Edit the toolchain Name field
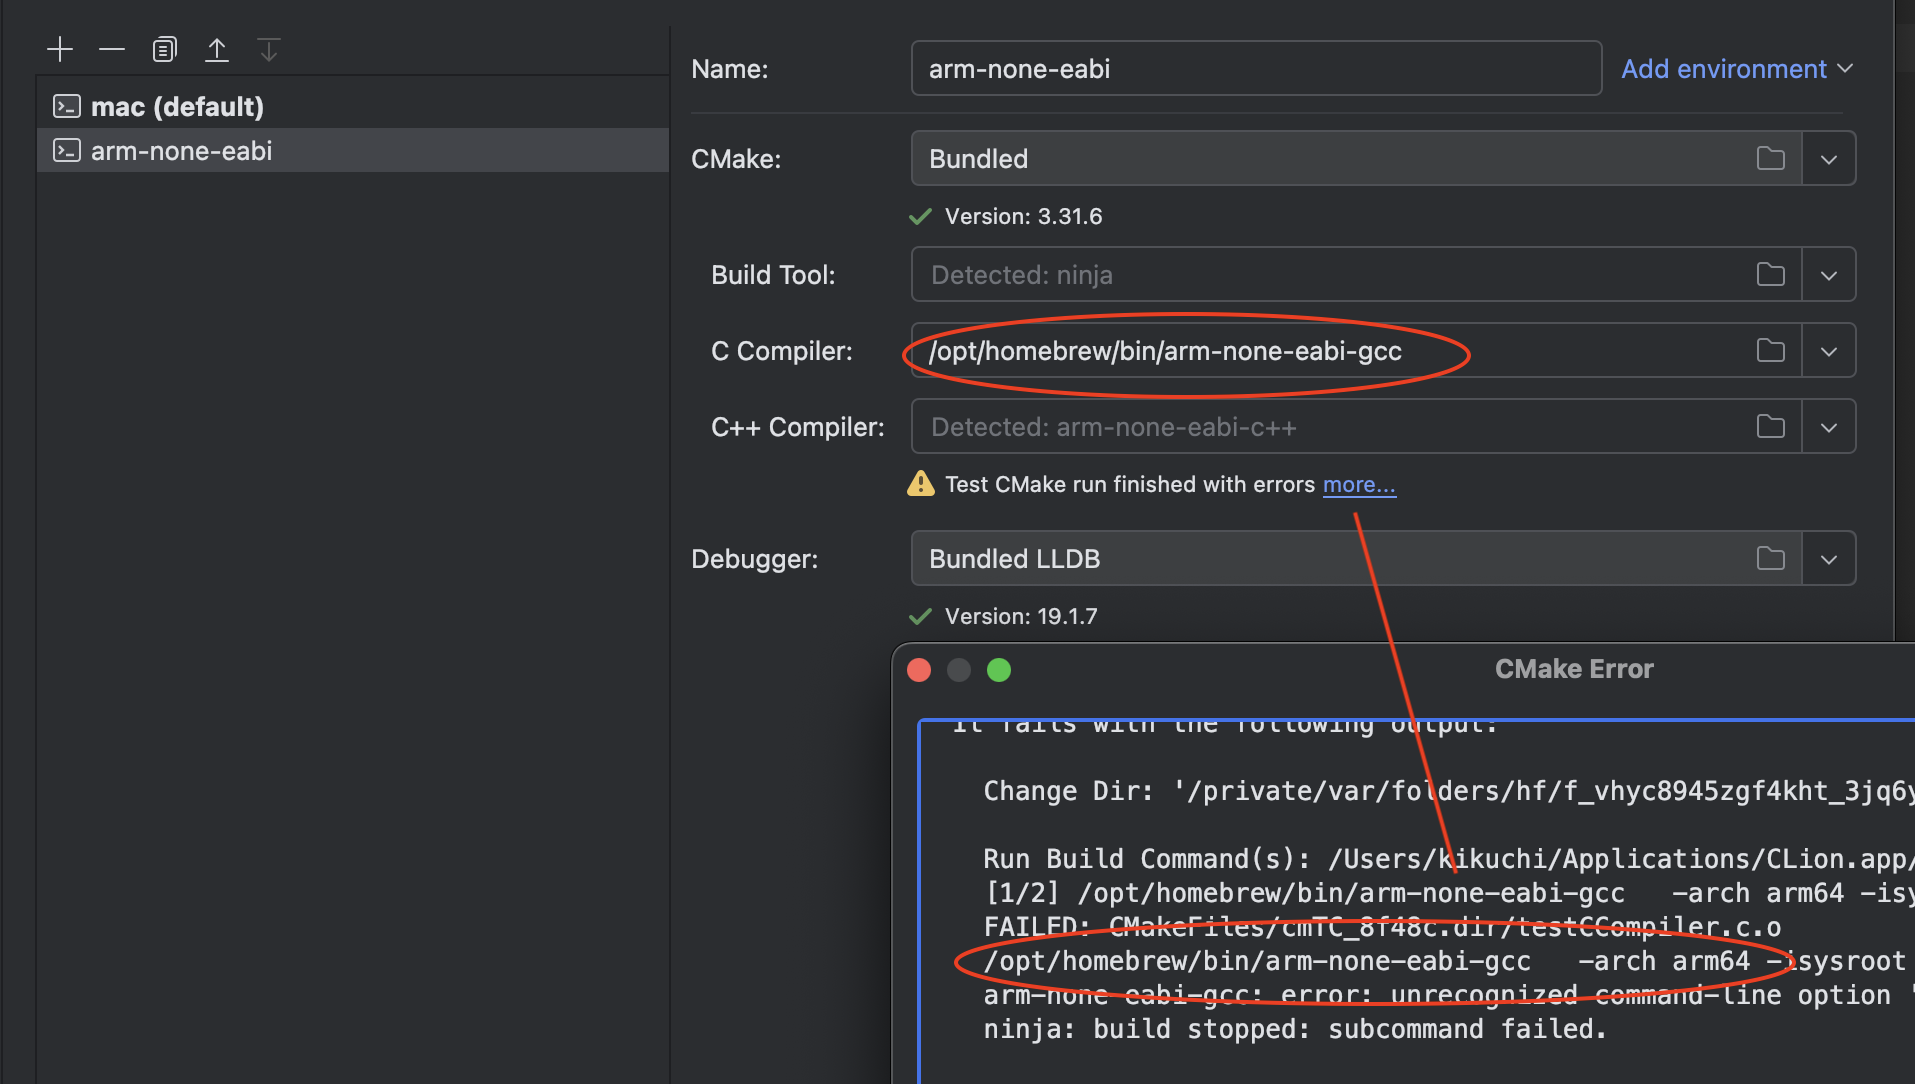Image resolution: width=1915 pixels, height=1084 pixels. 1256,68
